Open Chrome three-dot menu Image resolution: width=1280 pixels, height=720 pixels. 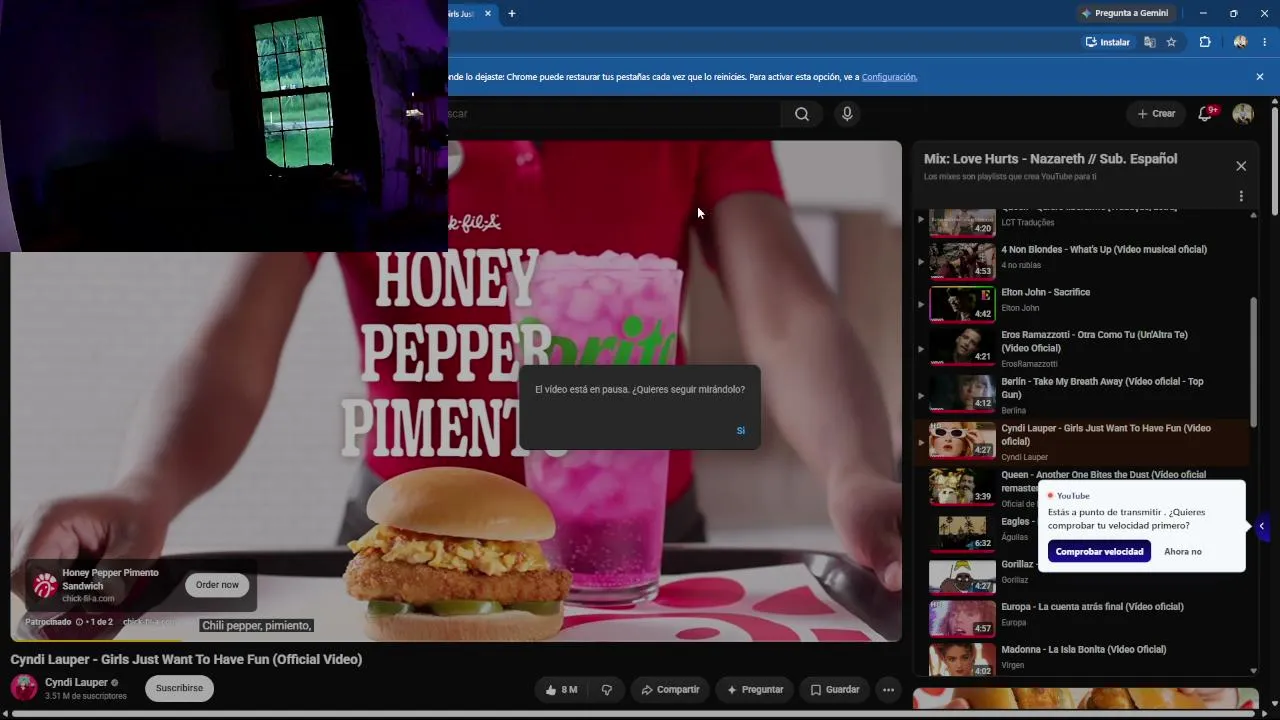click(x=1265, y=42)
